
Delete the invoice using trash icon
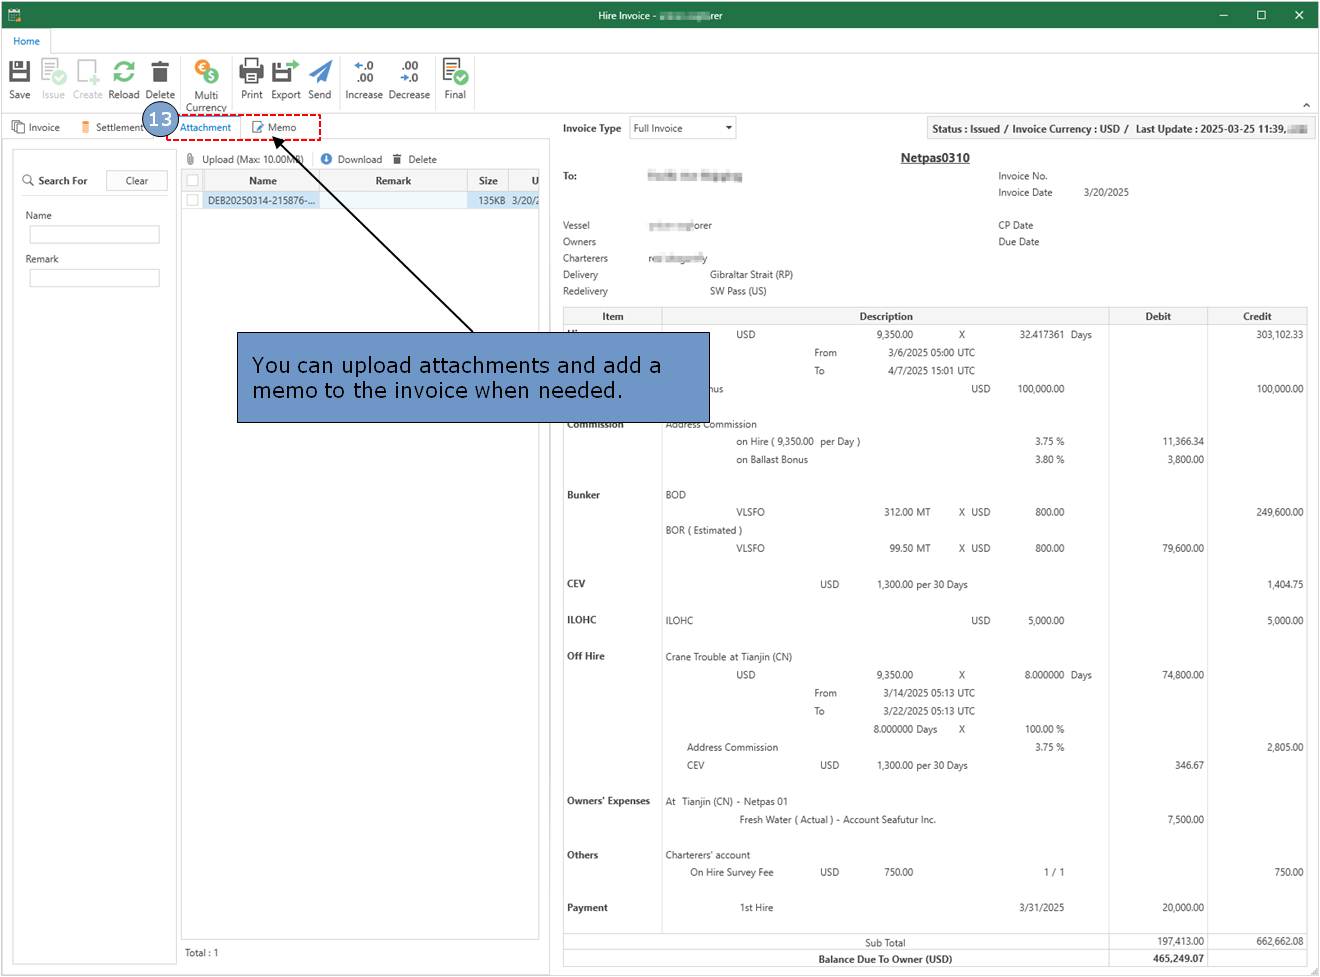pyautogui.click(x=160, y=72)
